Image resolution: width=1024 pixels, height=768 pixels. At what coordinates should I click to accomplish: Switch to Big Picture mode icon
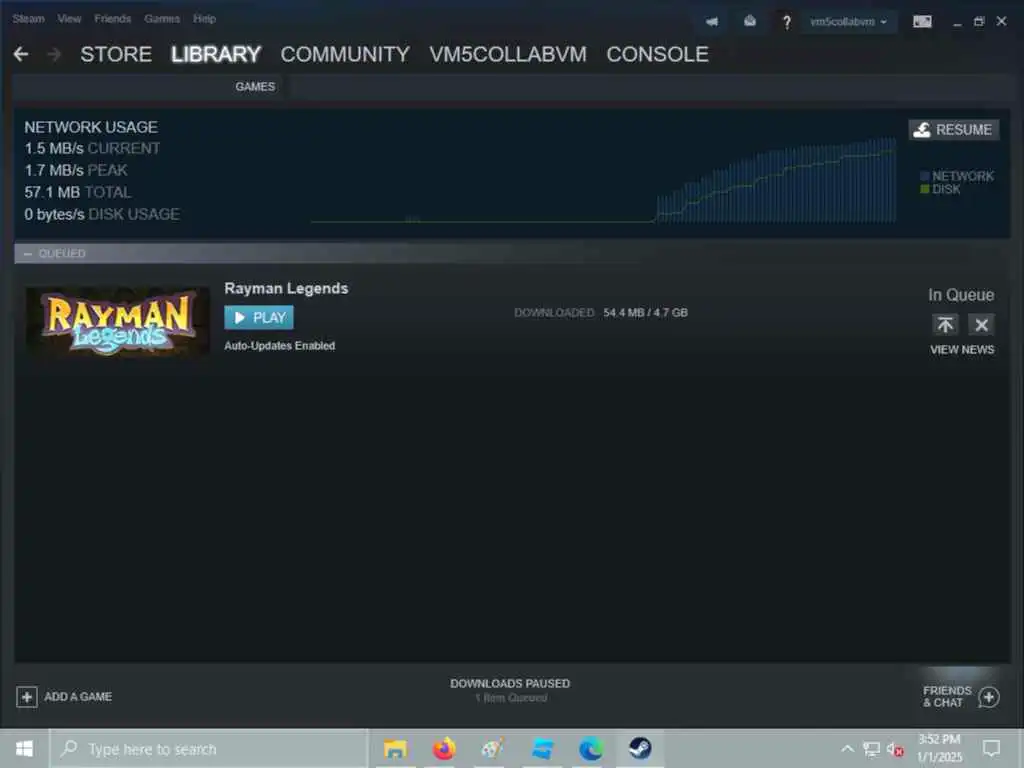click(x=922, y=22)
